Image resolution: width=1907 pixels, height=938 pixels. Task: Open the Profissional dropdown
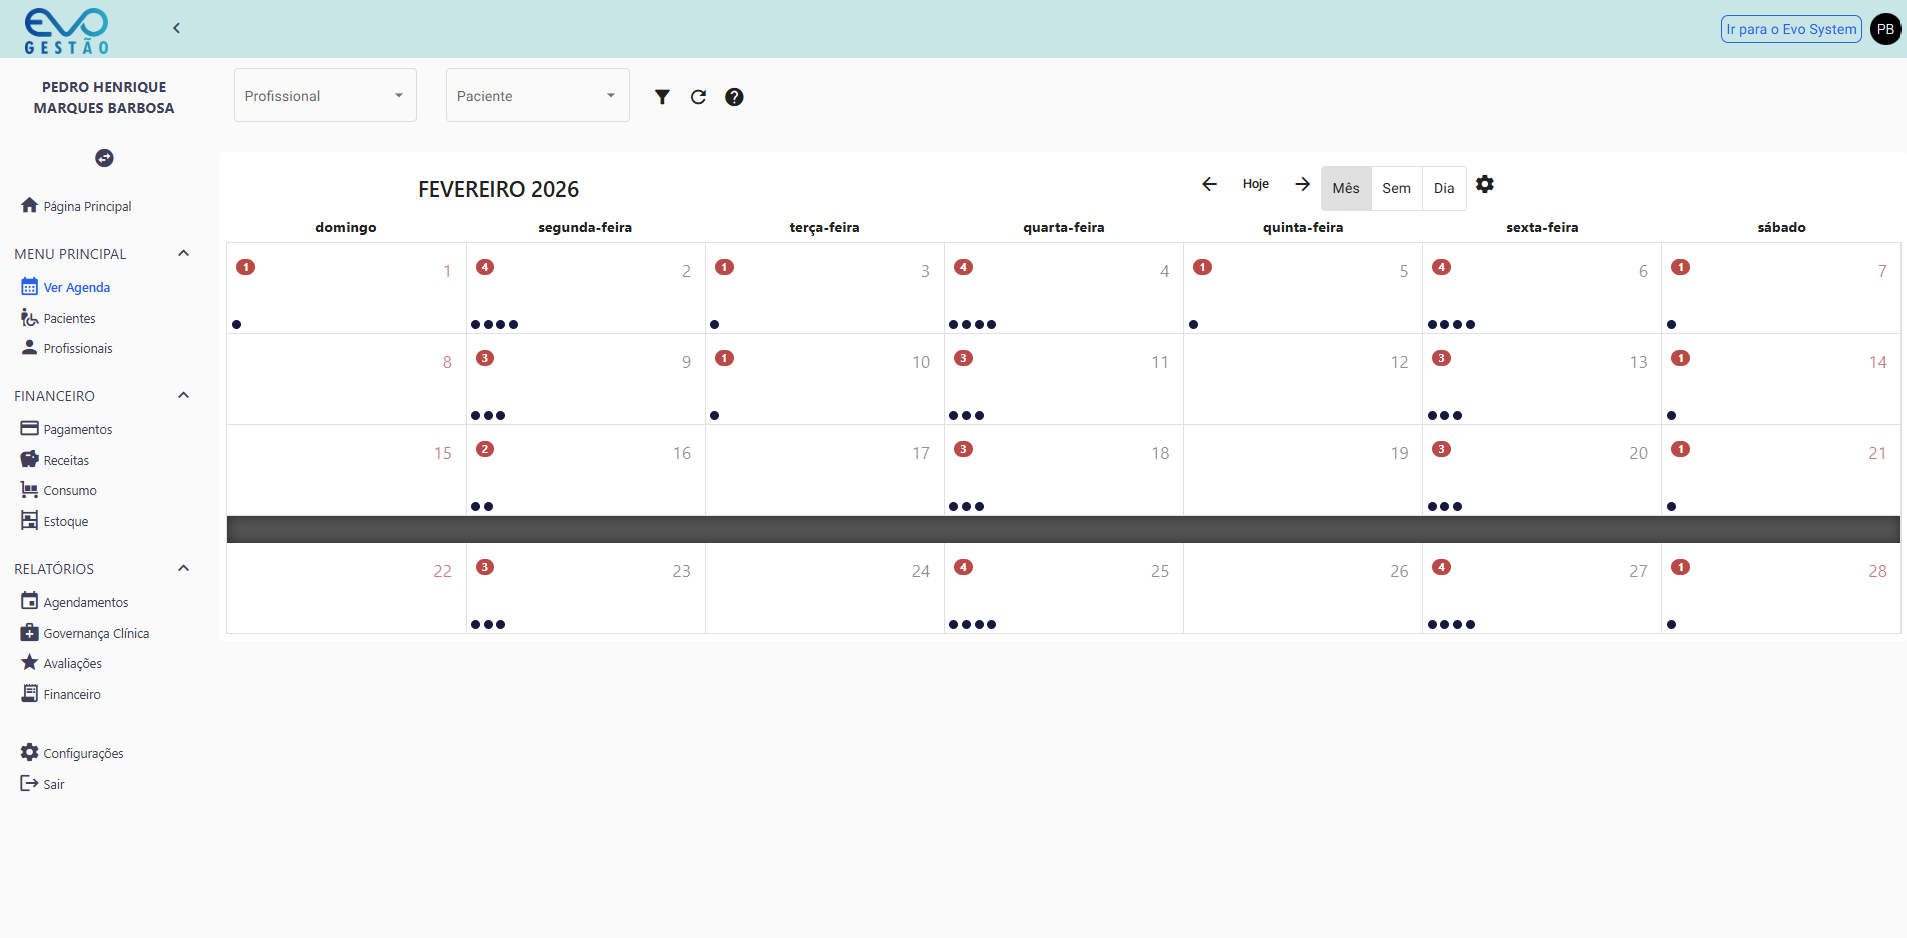pyautogui.click(x=325, y=96)
